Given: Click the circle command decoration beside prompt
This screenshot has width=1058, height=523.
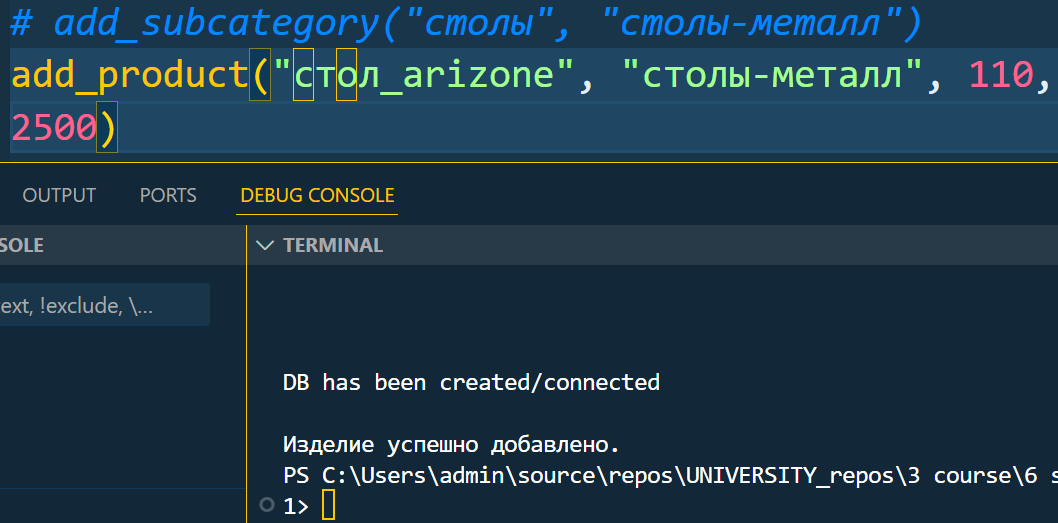Looking at the screenshot, I should [x=268, y=504].
